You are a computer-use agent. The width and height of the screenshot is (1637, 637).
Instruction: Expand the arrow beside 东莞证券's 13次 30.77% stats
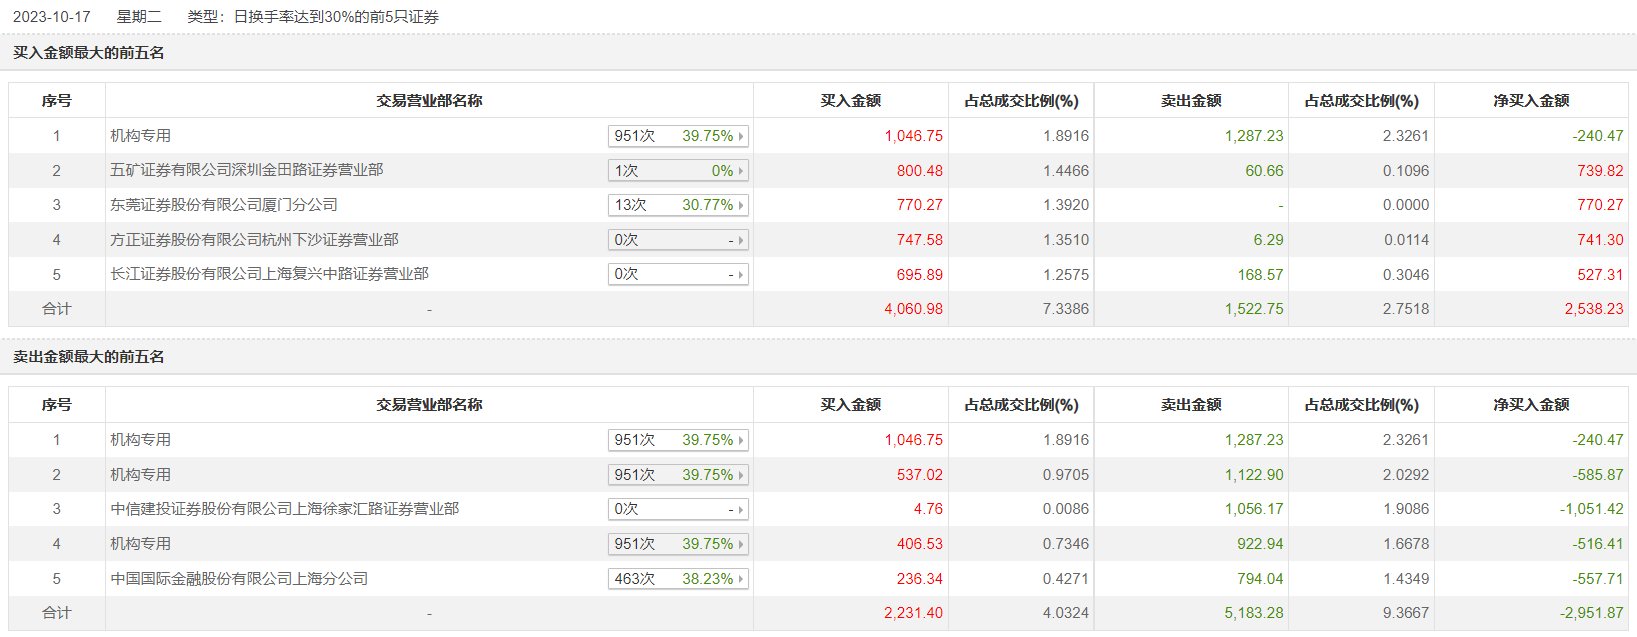click(741, 205)
